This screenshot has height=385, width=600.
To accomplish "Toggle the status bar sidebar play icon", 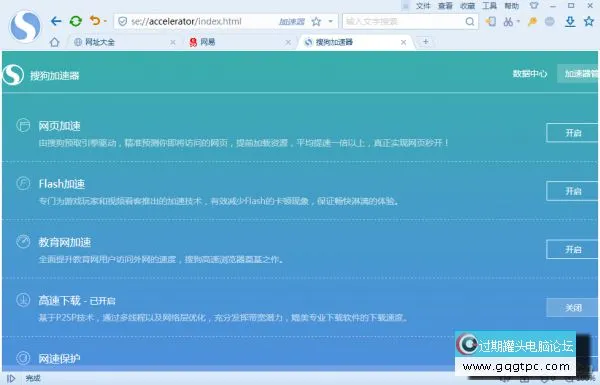I will point(11,378).
